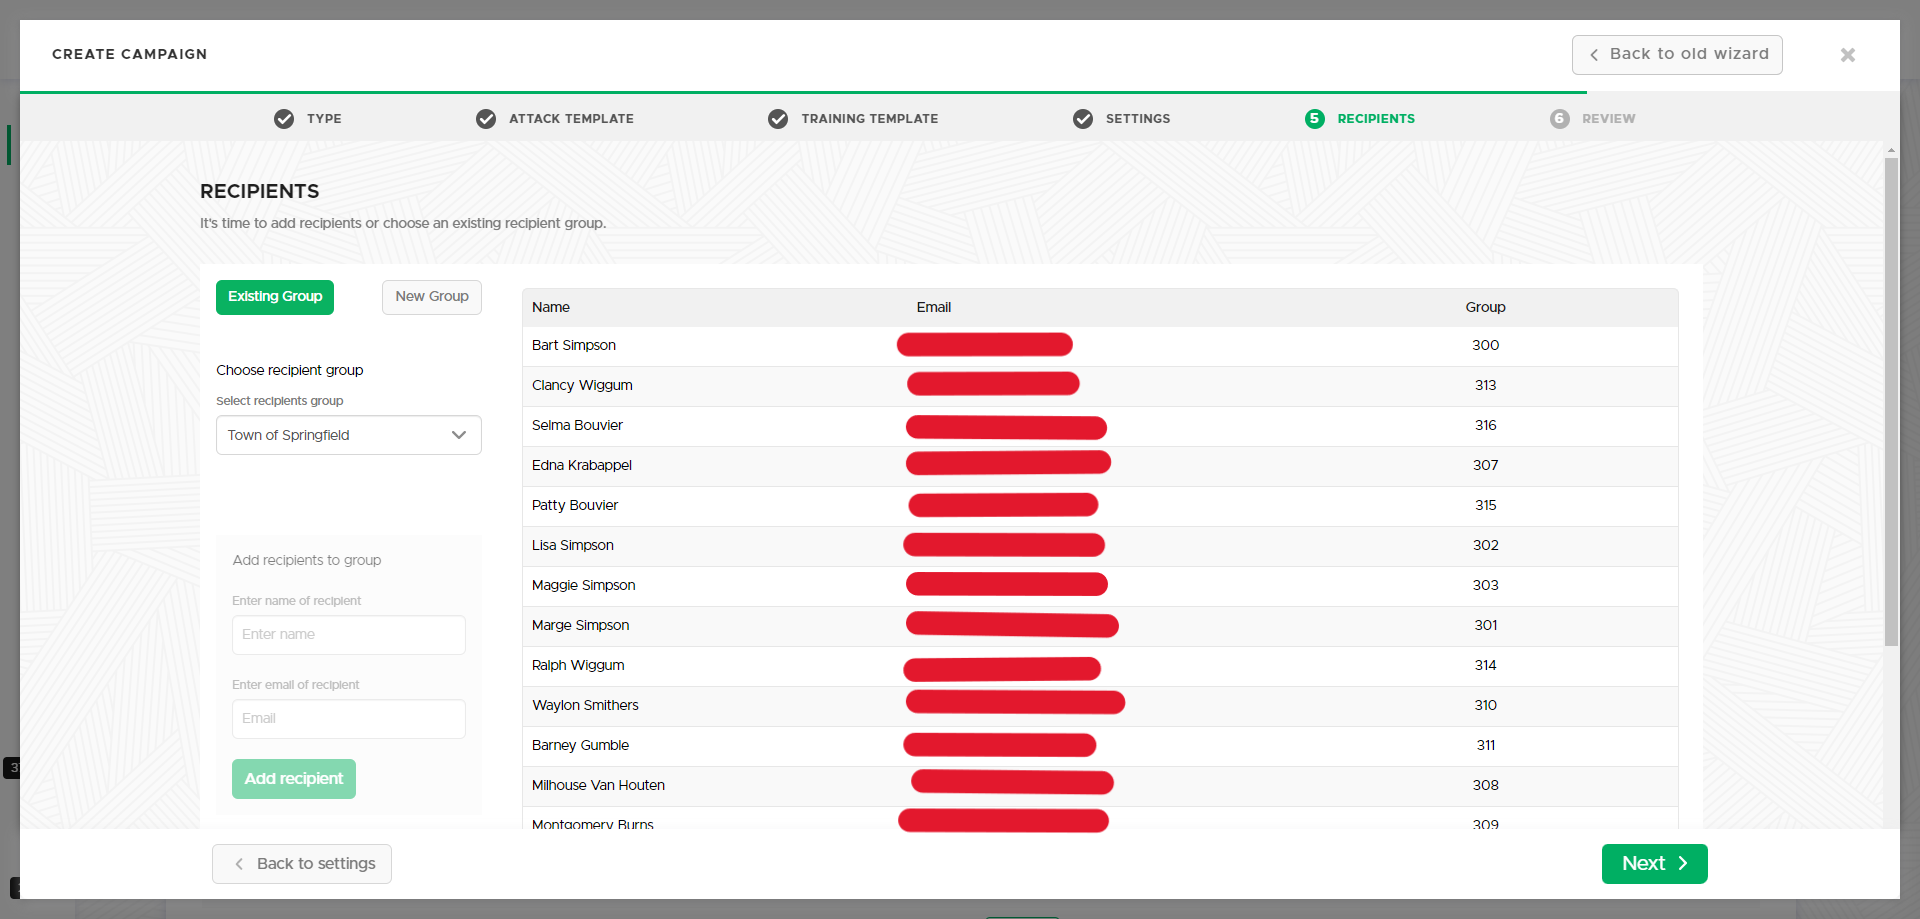Select the Selma Bouvier row
The width and height of the screenshot is (1920, 919).
pos(1100,426)
